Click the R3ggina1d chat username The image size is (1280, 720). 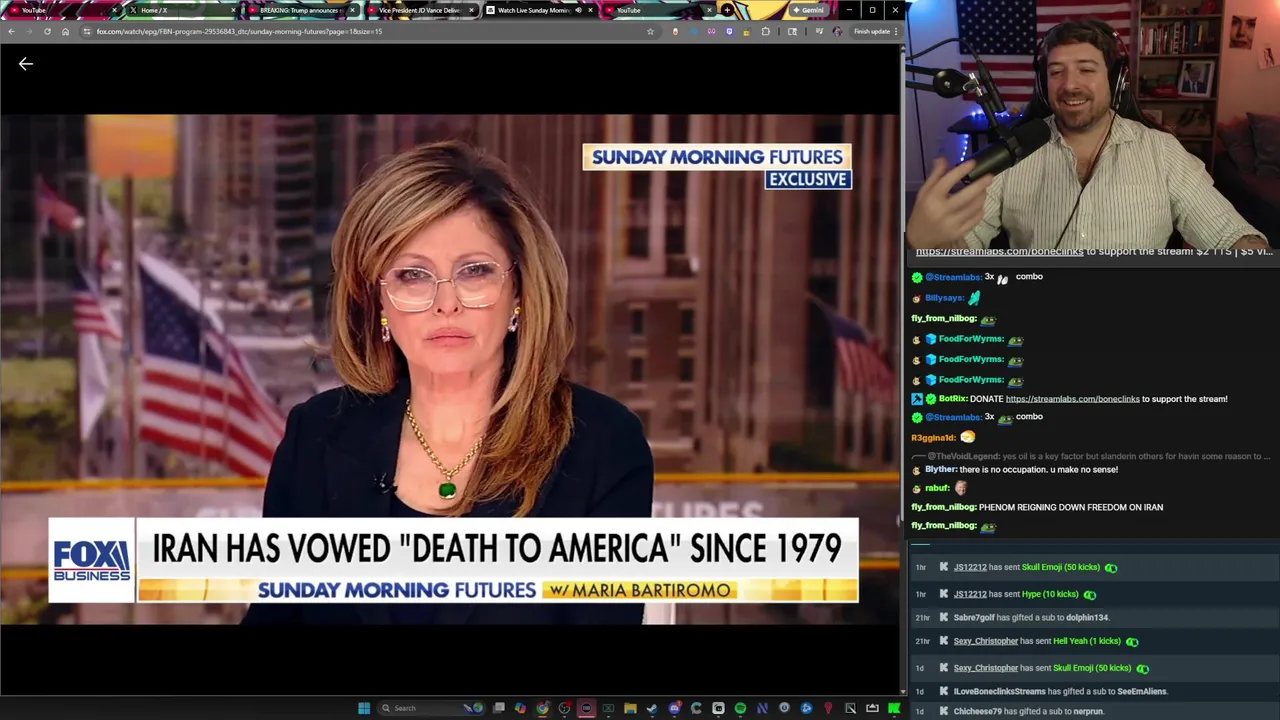pos(933,438)
